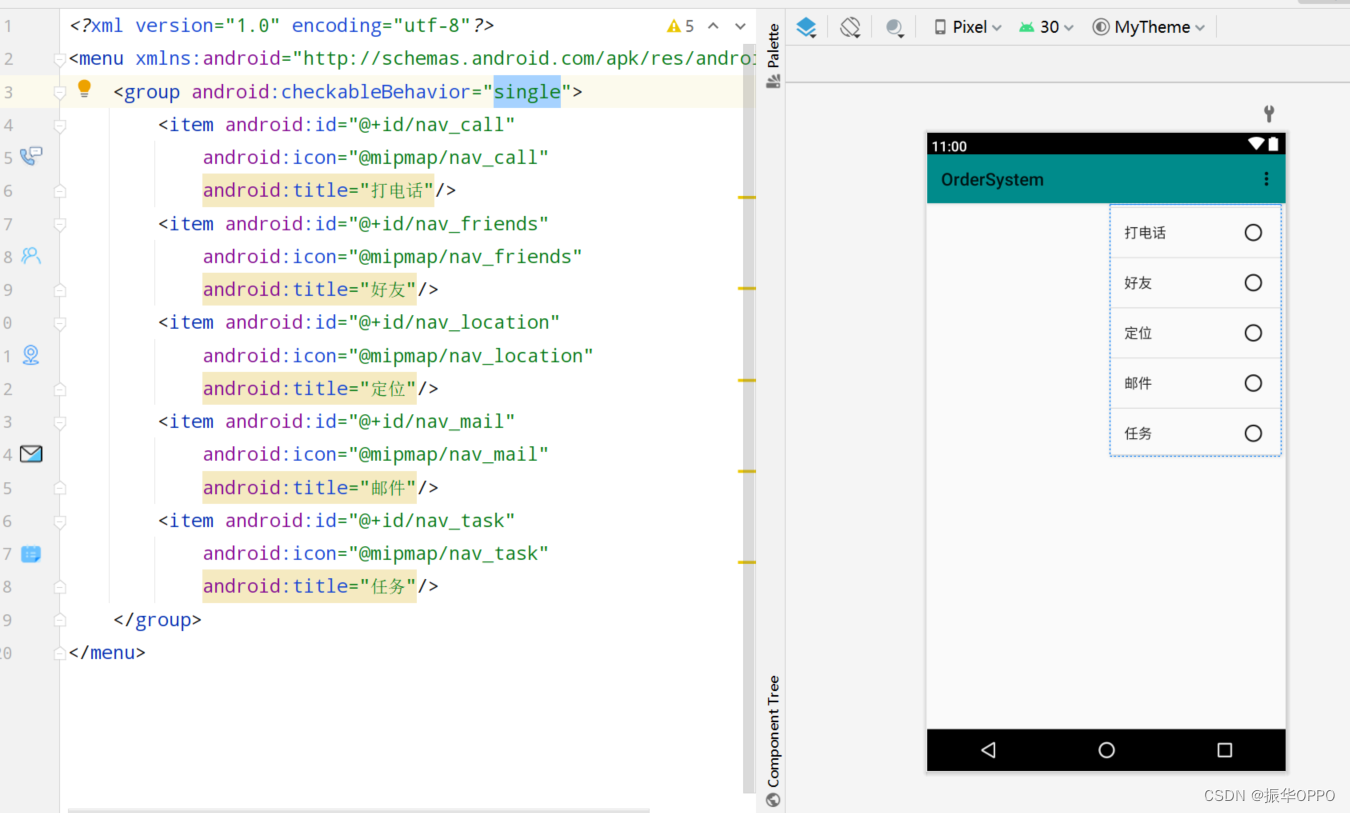Click the "@+id/nav_location" code text

tap(454, 322)
